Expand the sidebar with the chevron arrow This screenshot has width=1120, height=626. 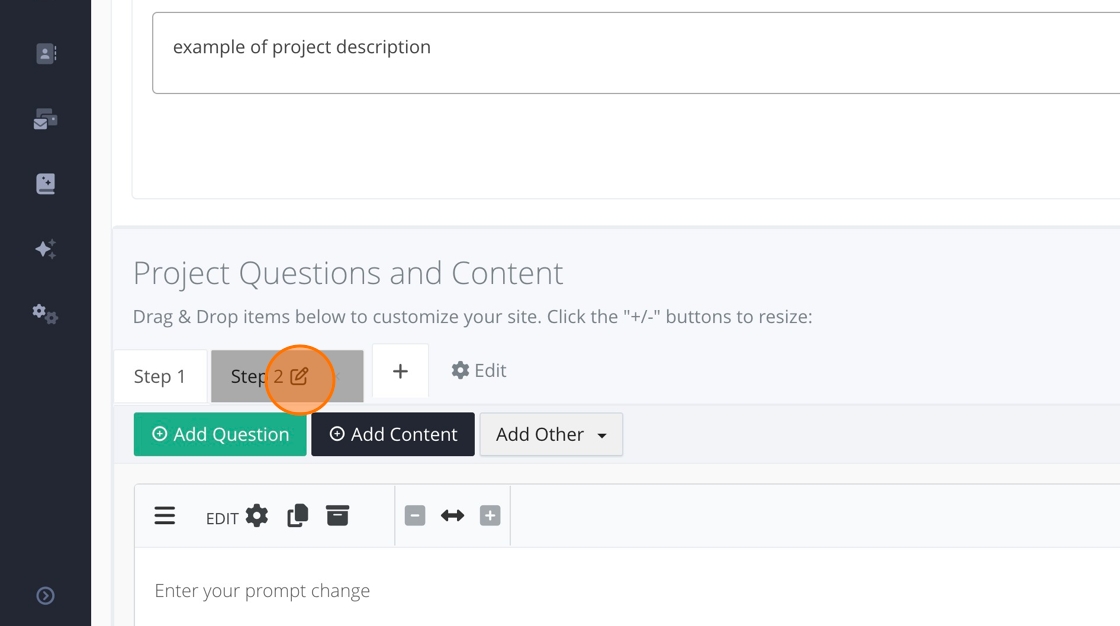click(x=46, y=596)
